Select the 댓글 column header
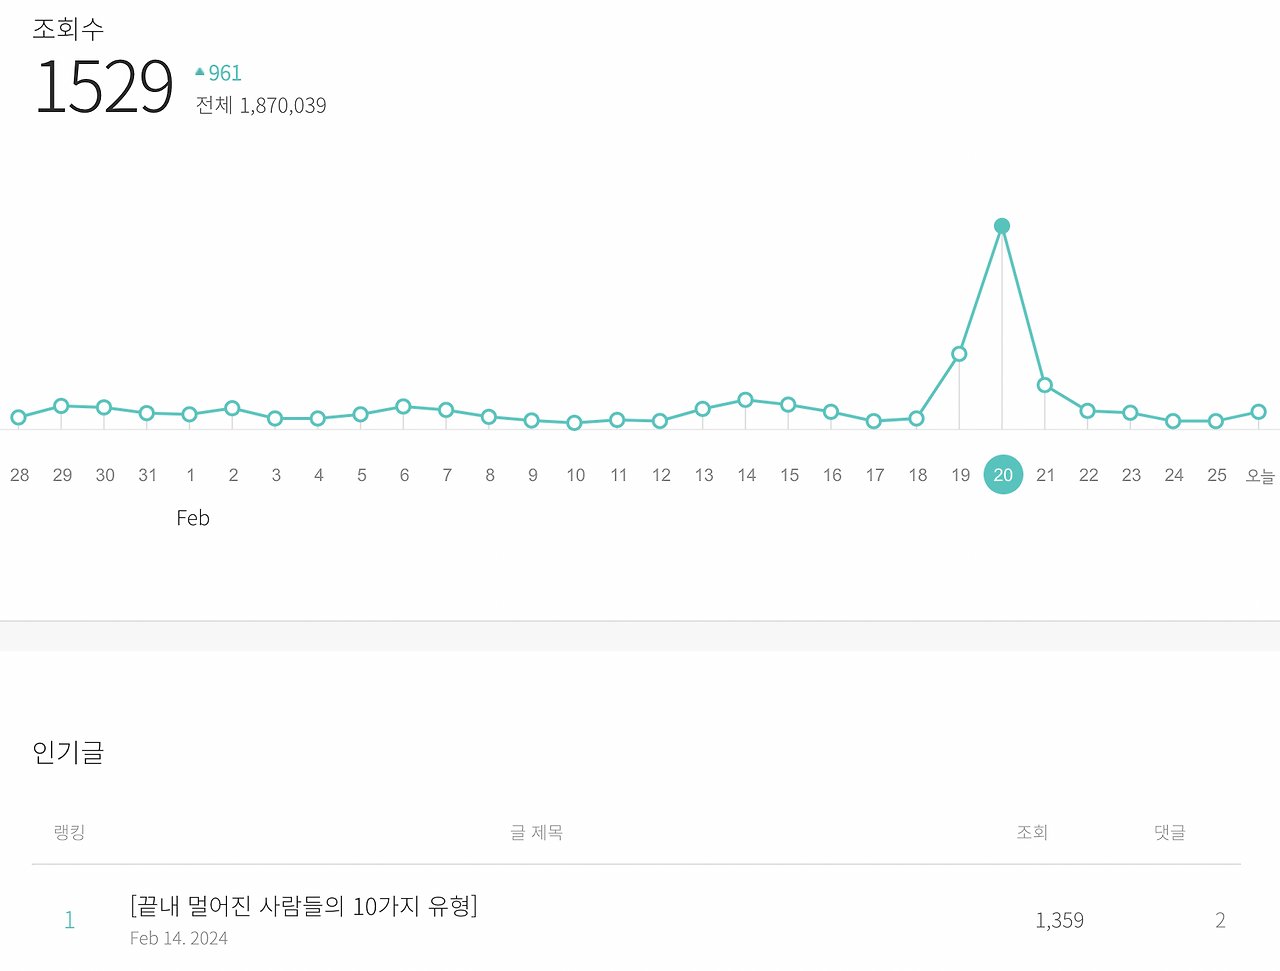Screen dimensions: 1280x971 [1169, 832]
